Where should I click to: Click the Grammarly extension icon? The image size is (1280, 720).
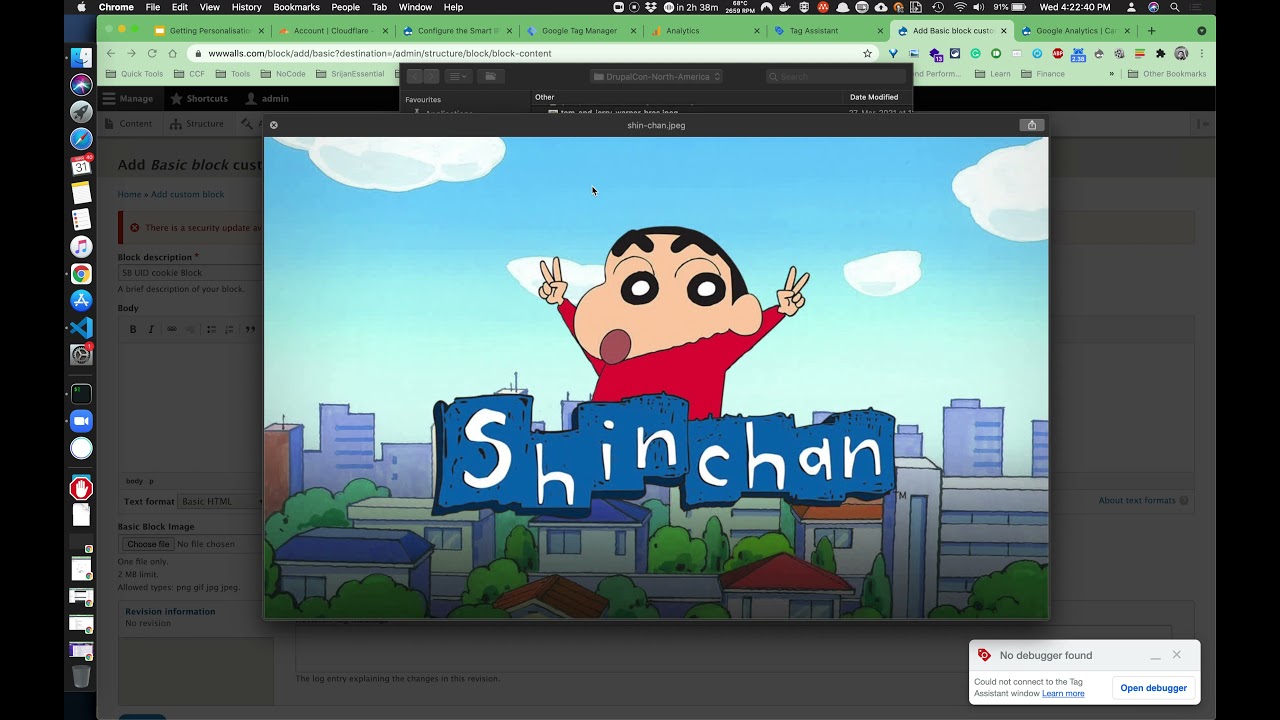pyautogui.click(x=976, y=53)
